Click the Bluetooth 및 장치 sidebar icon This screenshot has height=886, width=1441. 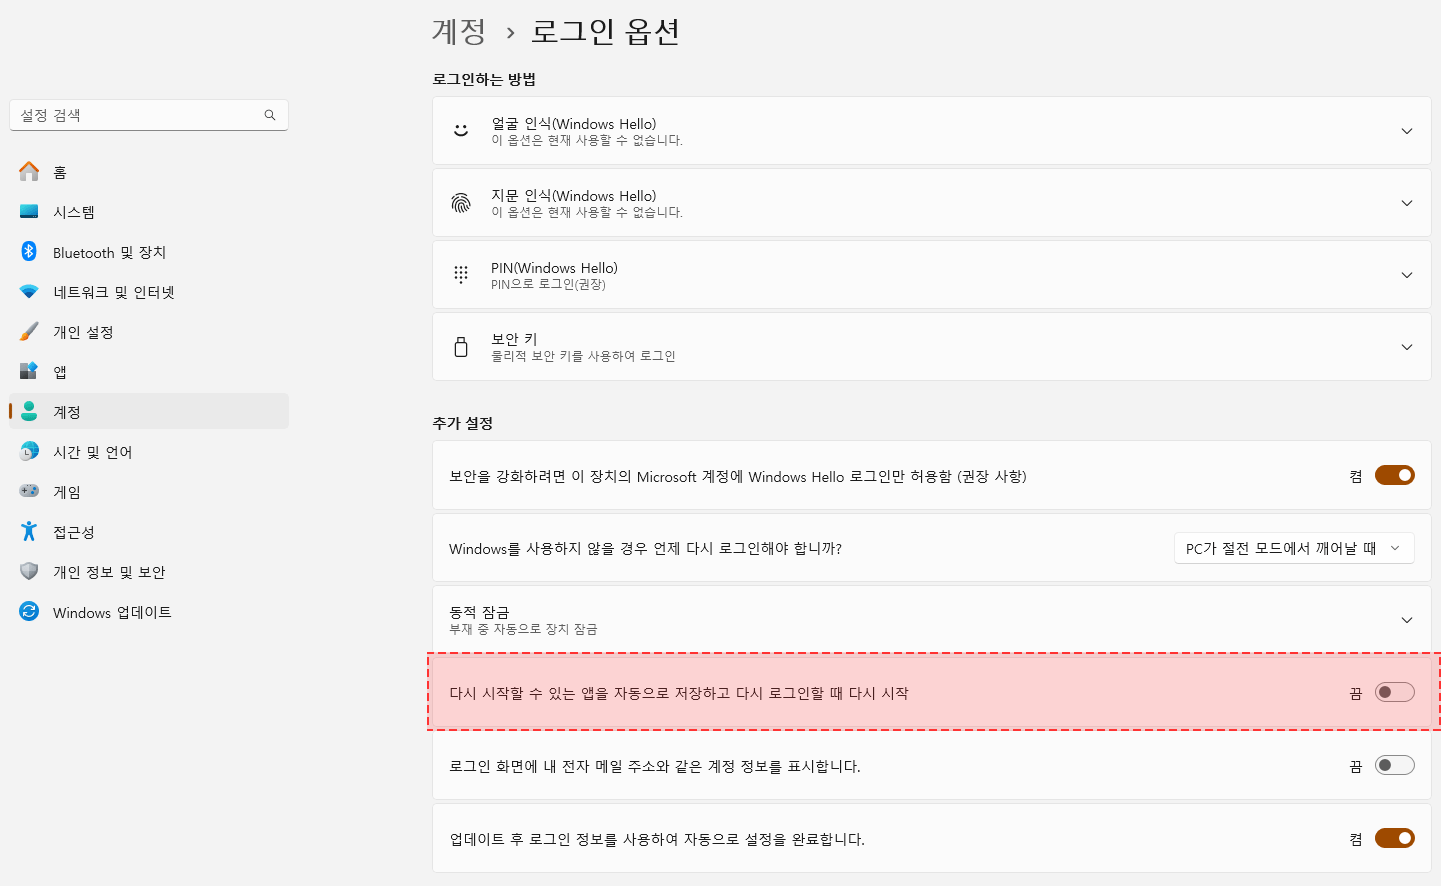(x=28, y=252)
